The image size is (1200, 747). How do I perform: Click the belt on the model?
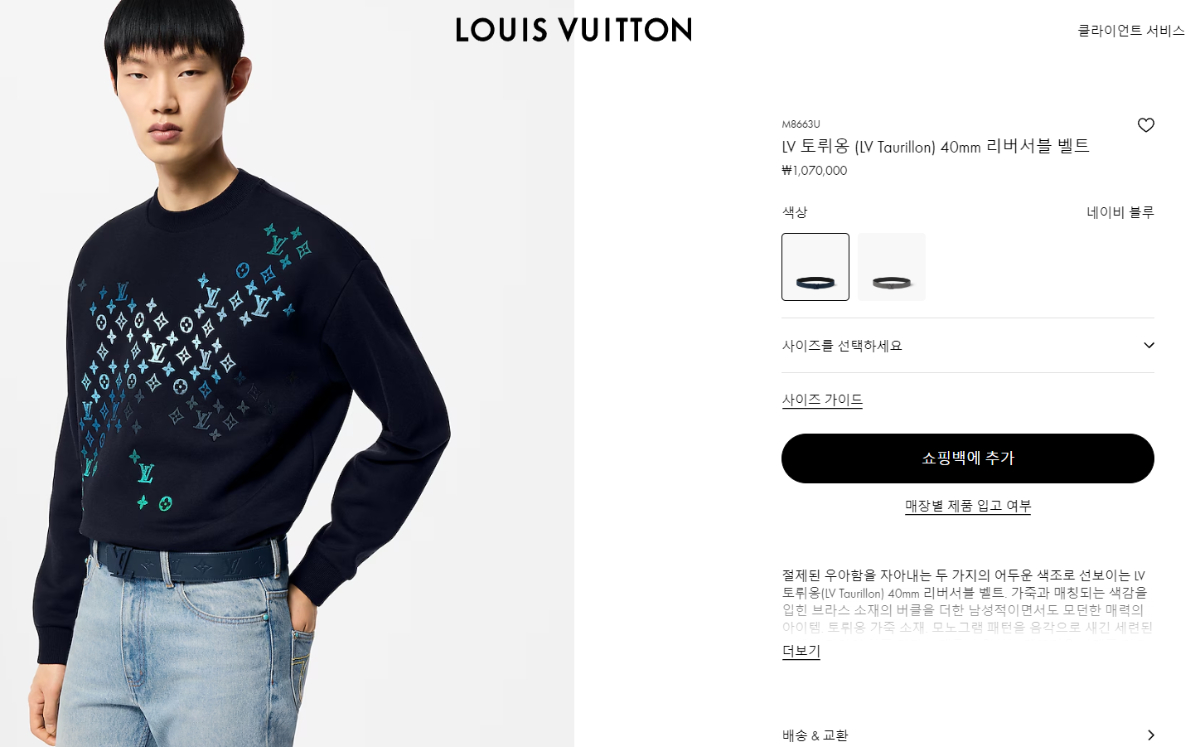pyautogui.click(x=190, y=560)
